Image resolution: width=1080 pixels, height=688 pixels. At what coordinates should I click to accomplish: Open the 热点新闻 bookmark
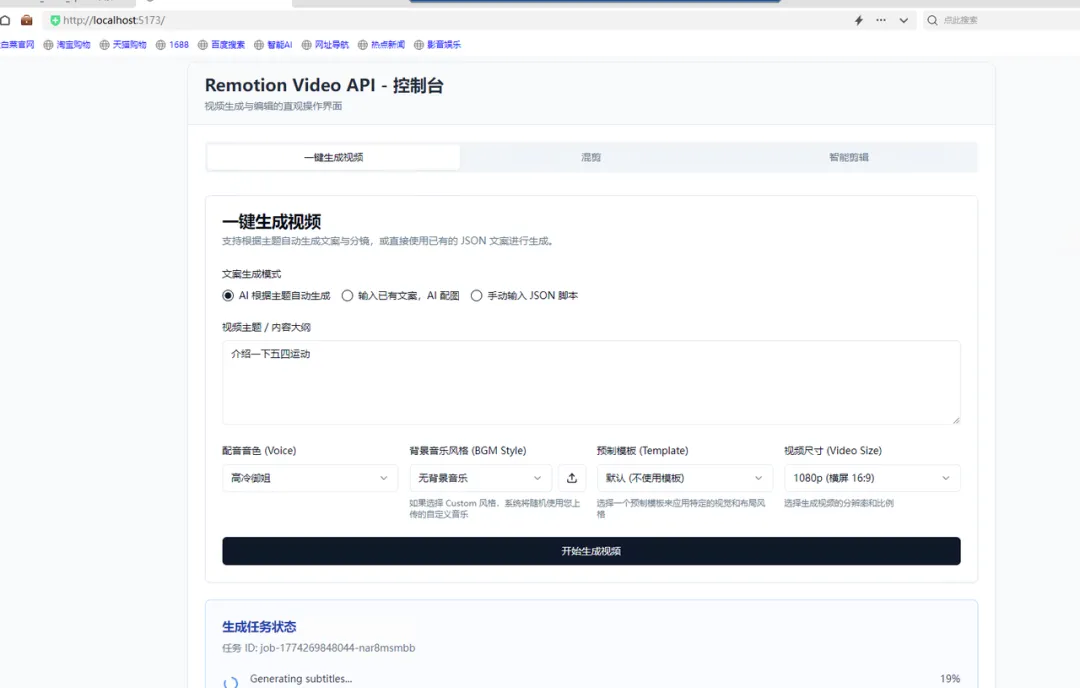381,45
